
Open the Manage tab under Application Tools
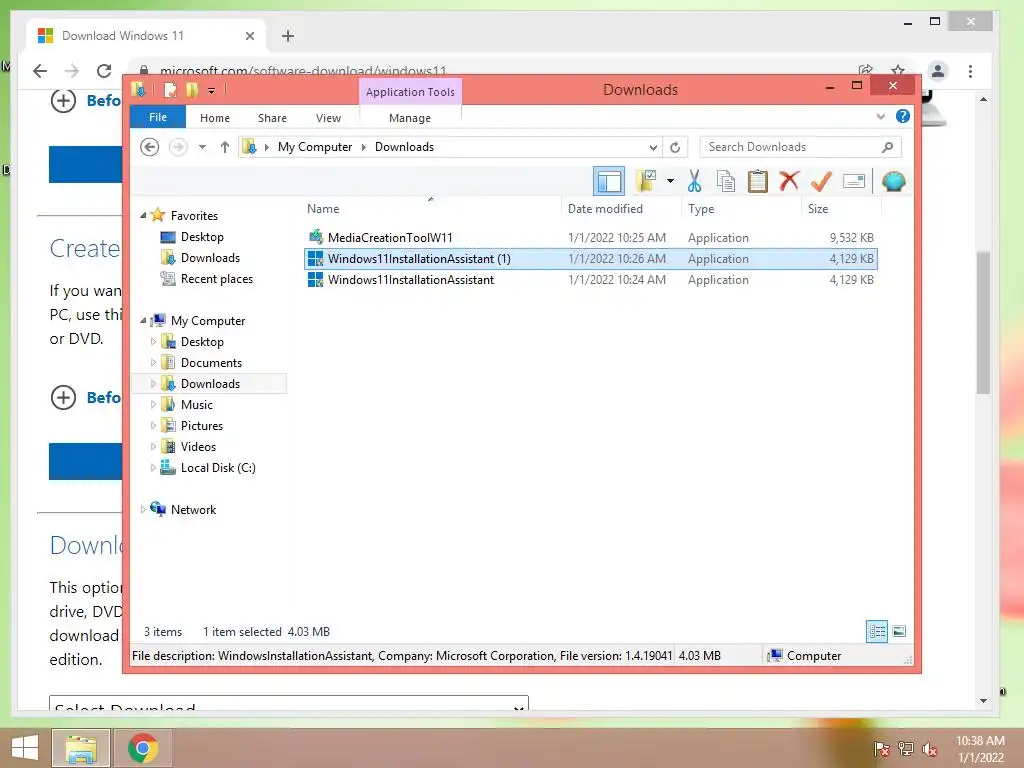[409, 118]
